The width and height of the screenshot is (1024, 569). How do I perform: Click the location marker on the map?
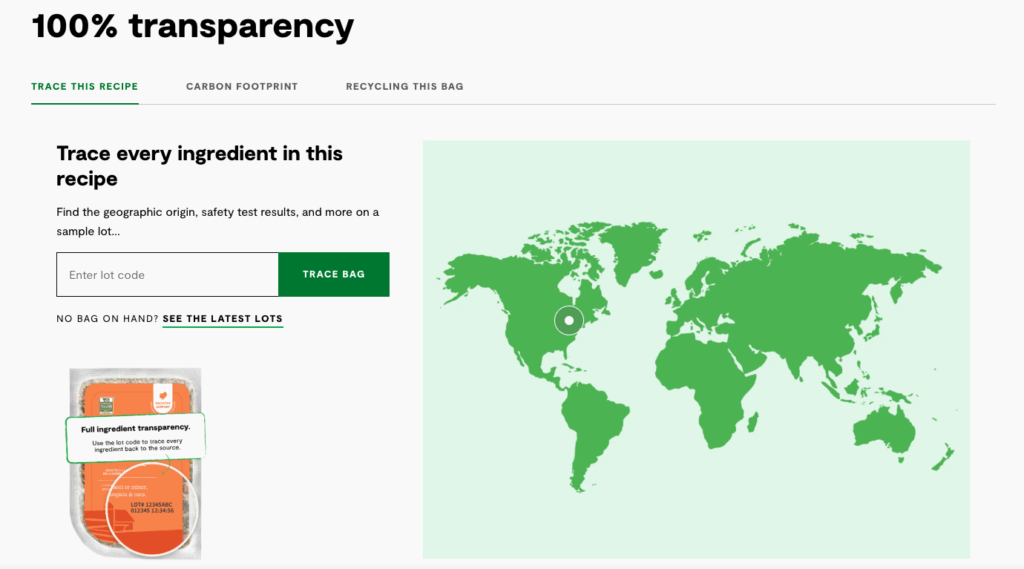(x=568, y=320)
